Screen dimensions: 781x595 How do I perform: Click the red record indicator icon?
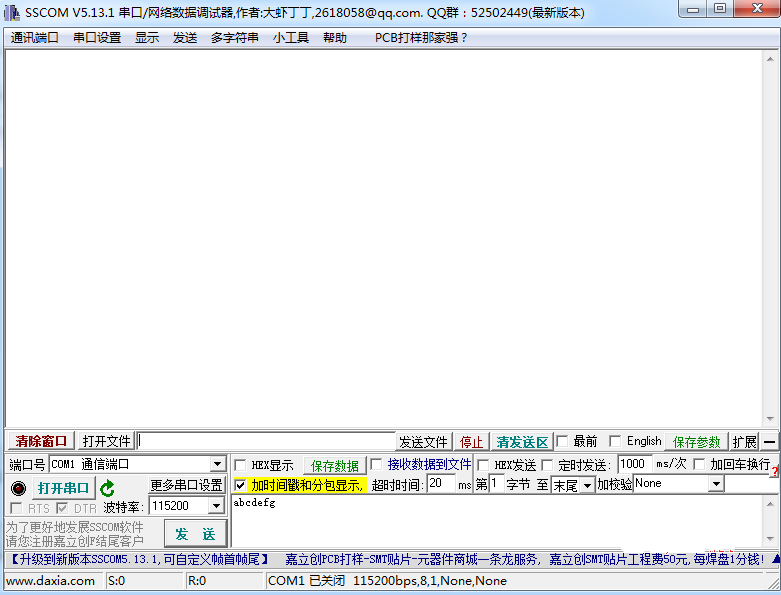click(x=18, y=488)
